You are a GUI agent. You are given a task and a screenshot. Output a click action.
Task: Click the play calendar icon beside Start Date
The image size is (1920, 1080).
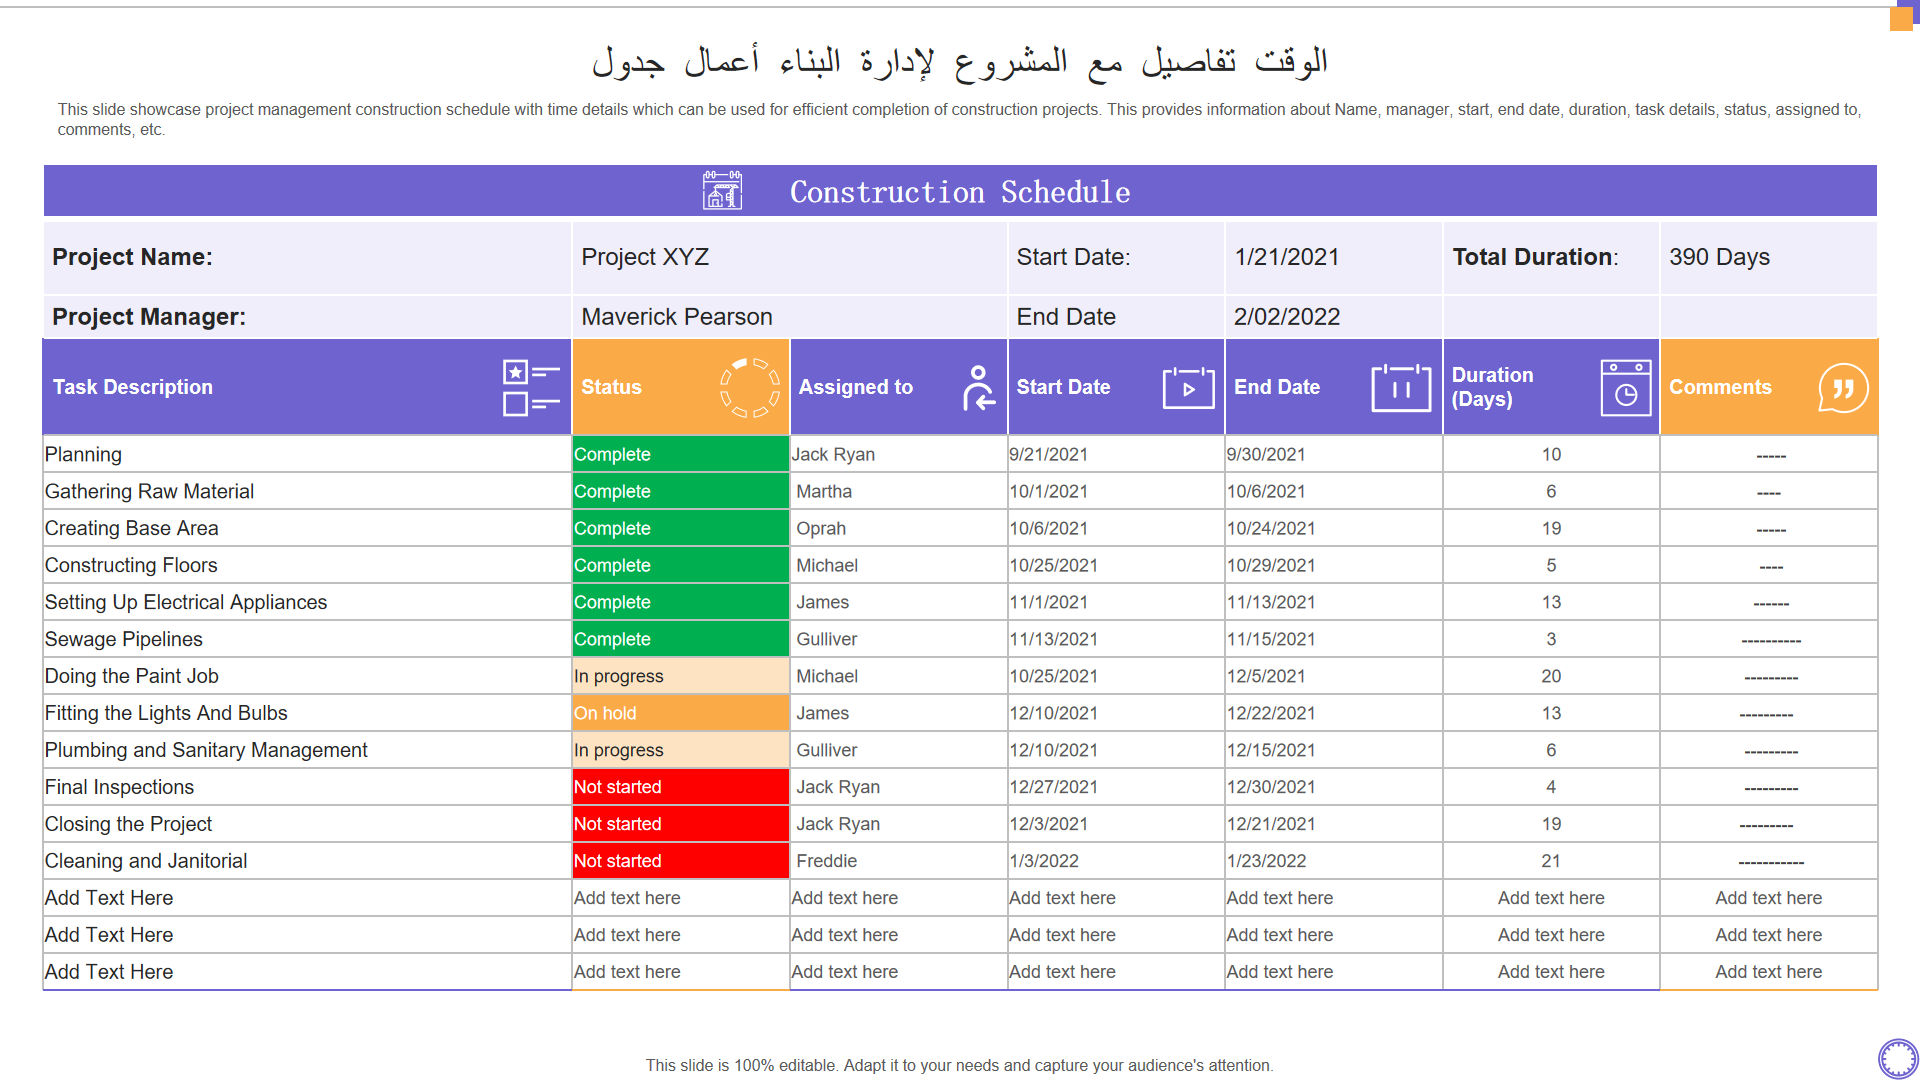coord(1188,388)
